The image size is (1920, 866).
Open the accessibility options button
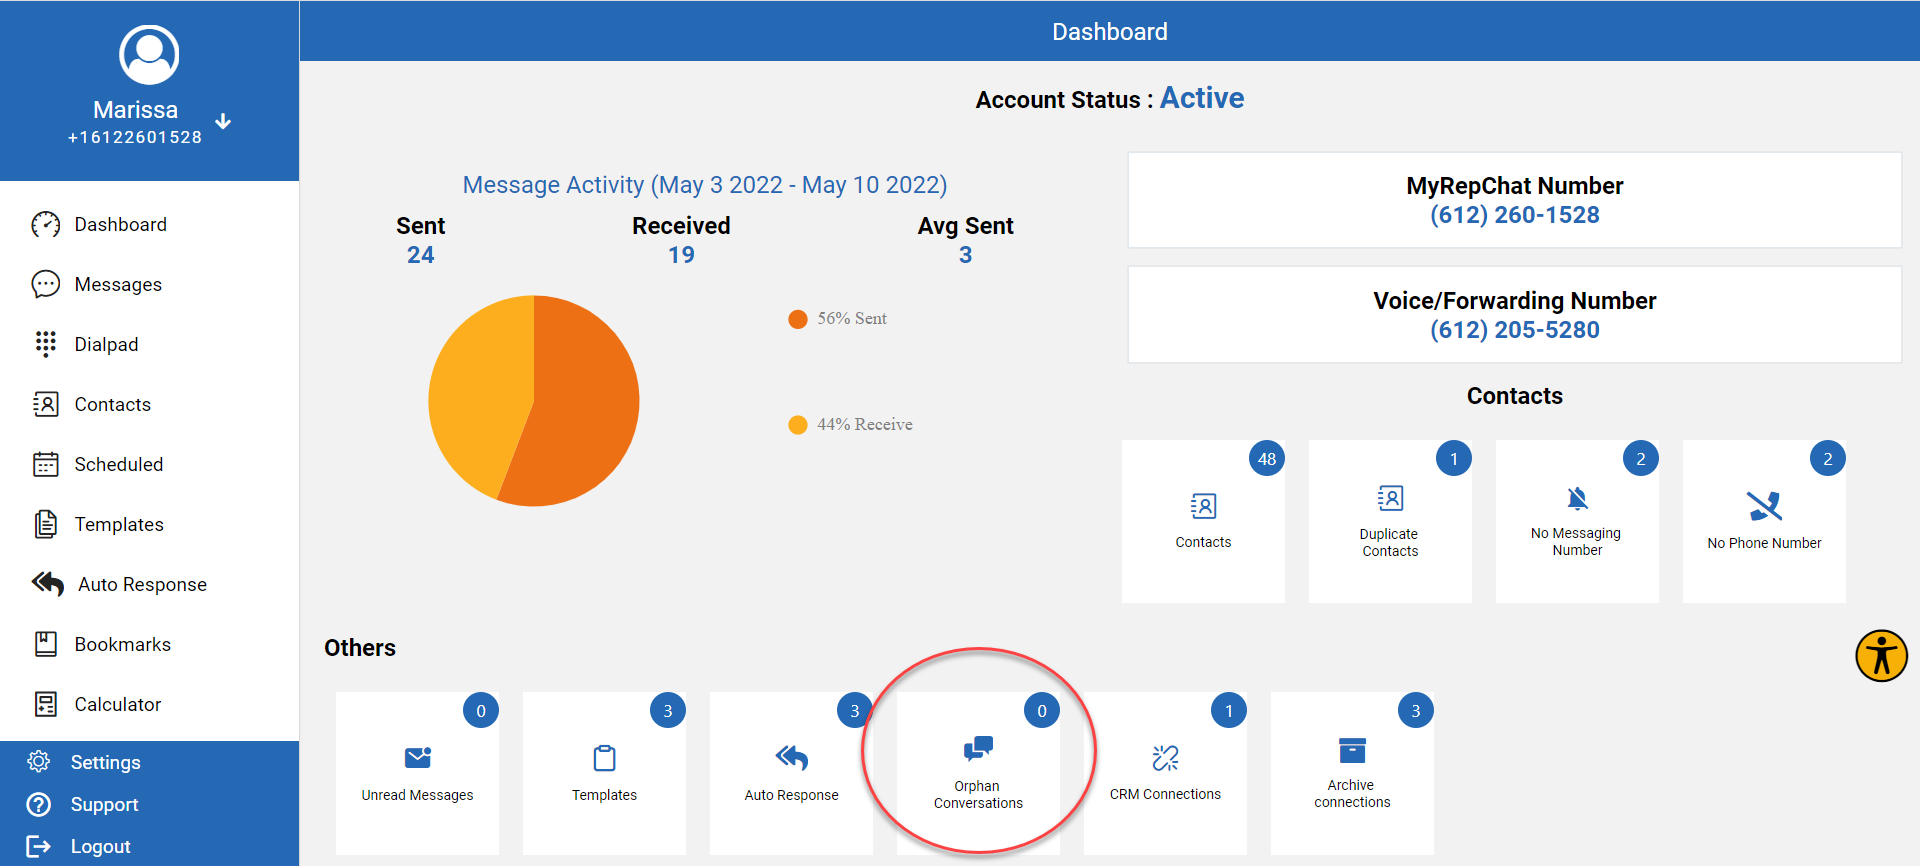coord(1881,656)
